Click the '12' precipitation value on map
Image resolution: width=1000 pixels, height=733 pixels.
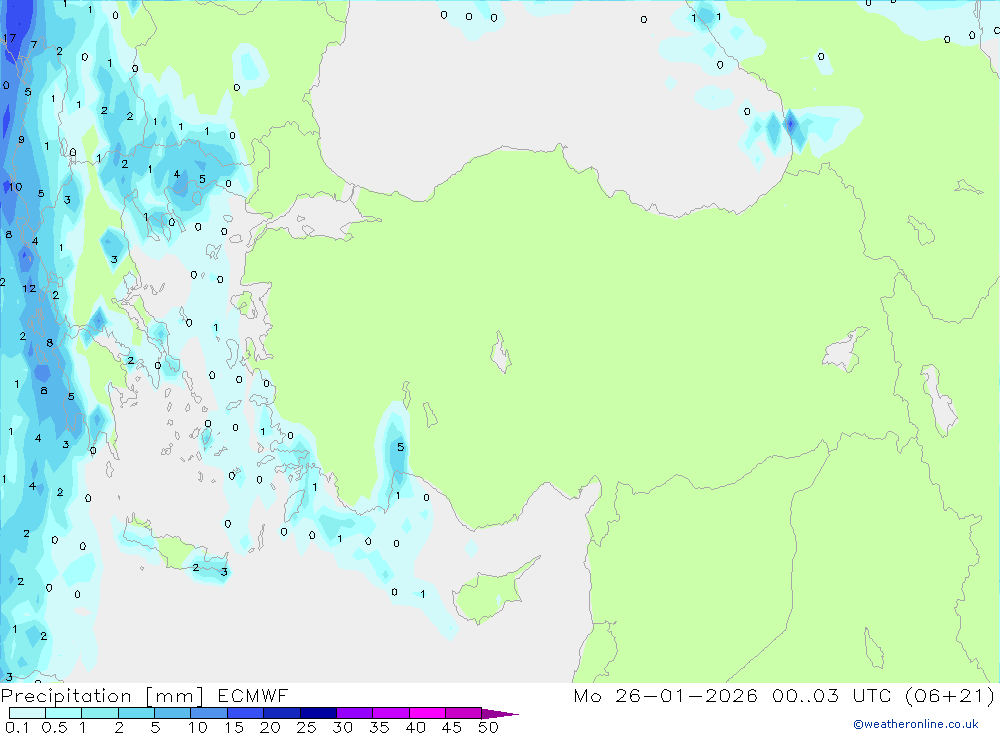pos(29,288)
